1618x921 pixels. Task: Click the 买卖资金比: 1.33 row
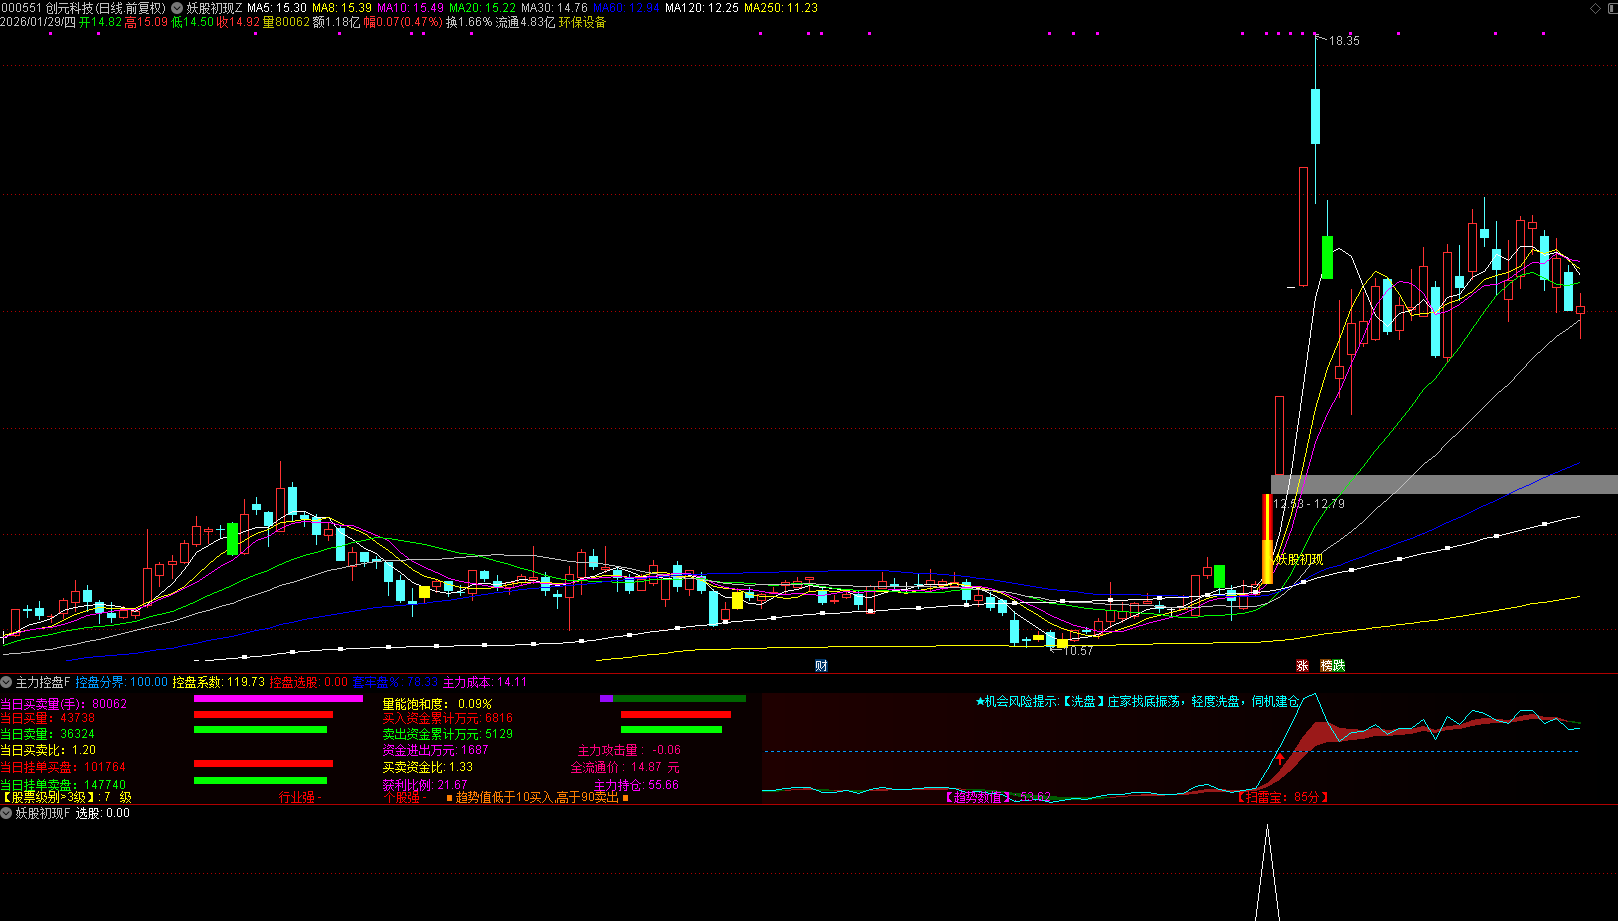coord(428,767)
